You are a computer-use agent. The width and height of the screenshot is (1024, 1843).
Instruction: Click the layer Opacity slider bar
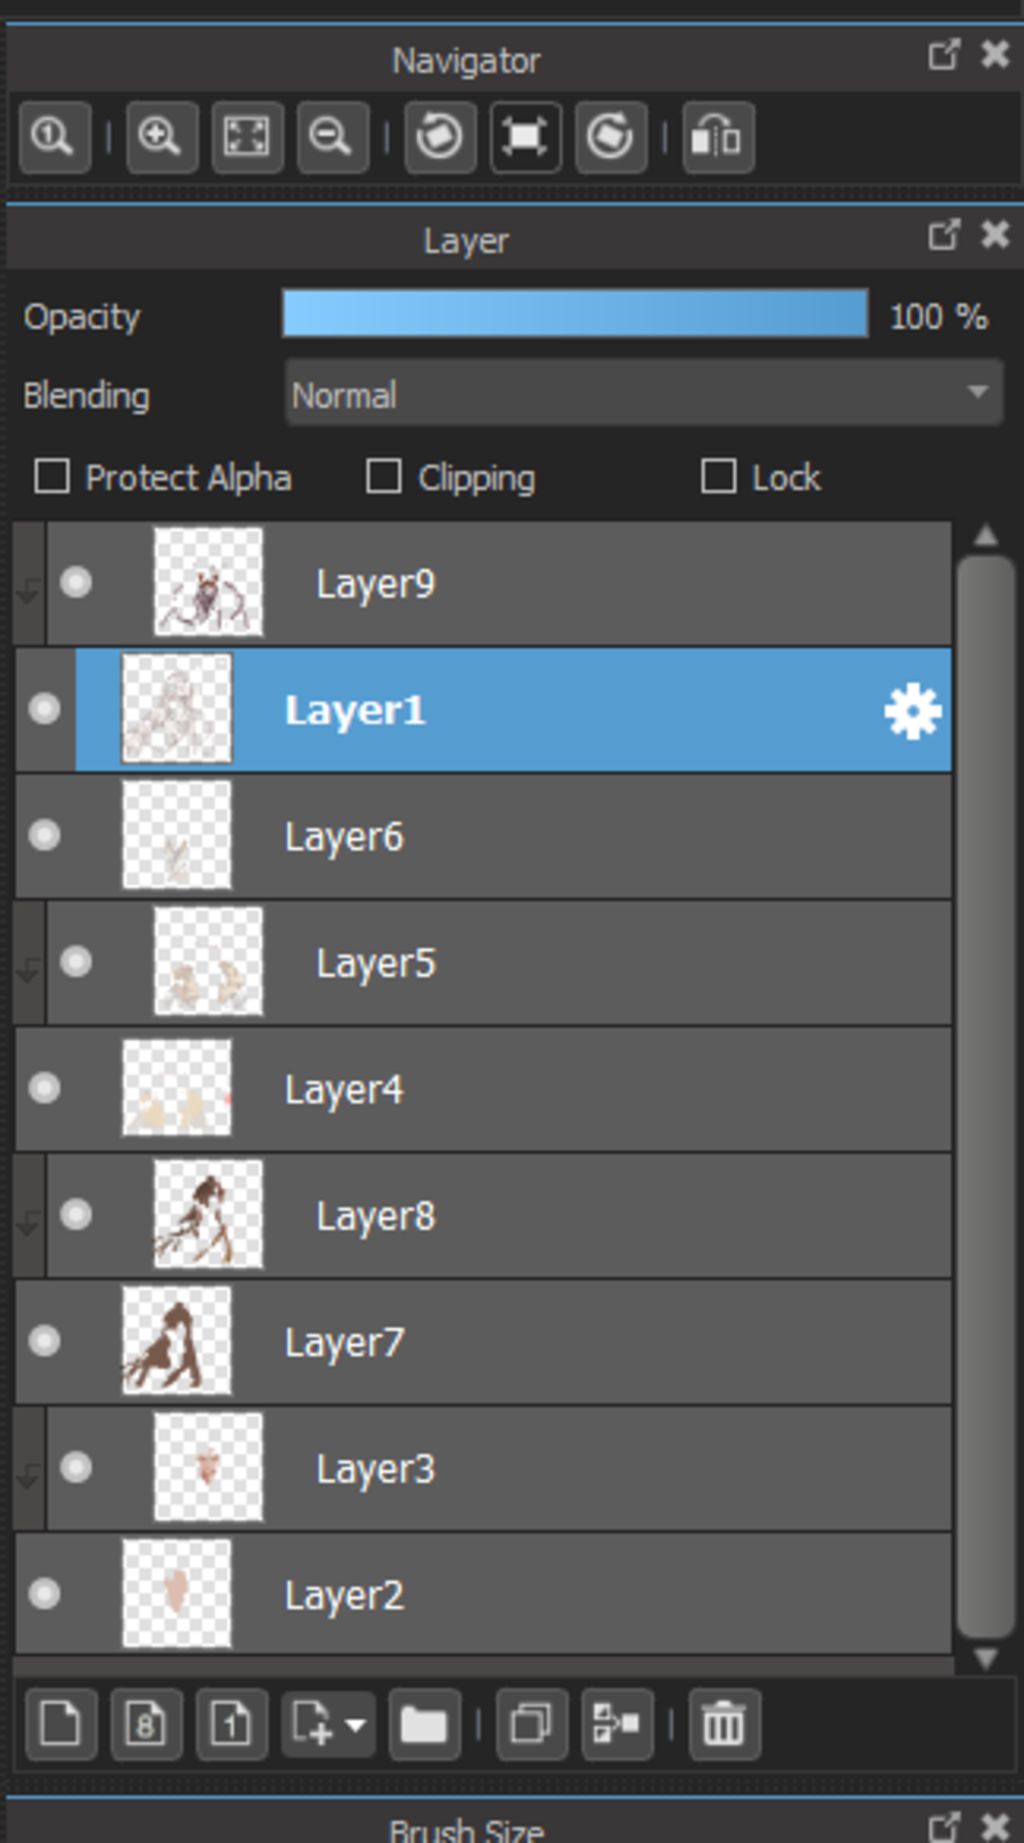(x=575, y=314)
